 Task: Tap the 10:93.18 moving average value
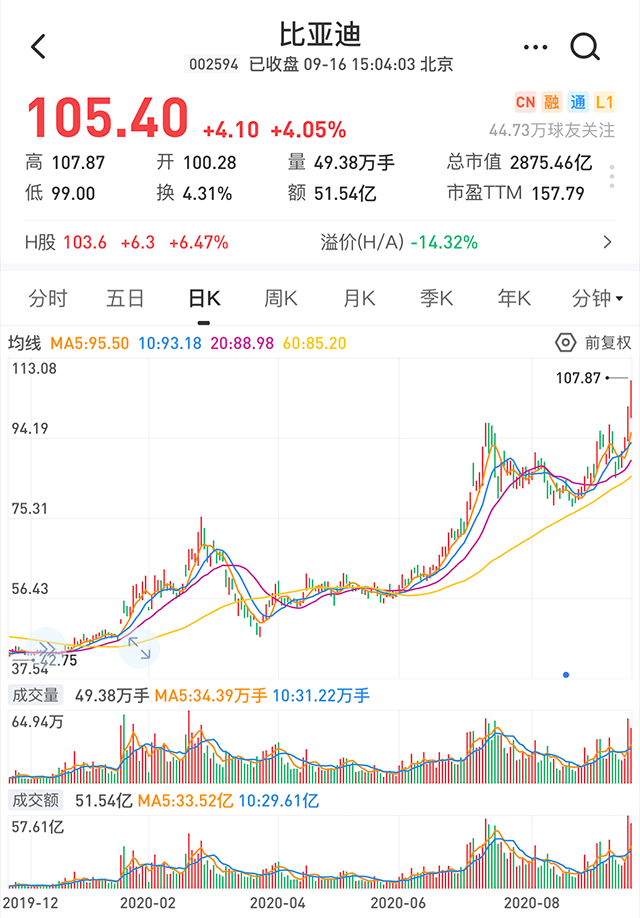(170, 343)
